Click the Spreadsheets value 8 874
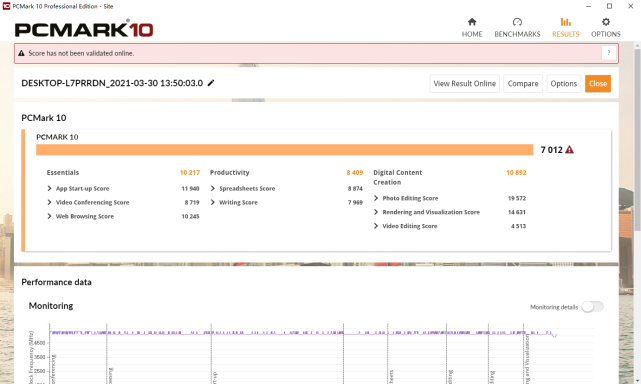641x384 pixels. 355,189
